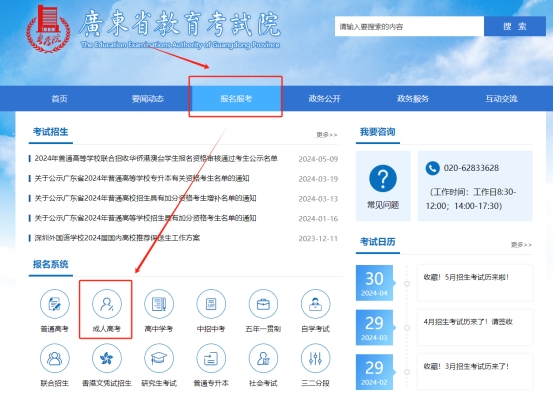The width and height of the screenshot is (553, 395).
Task: Click the 29 2024-03 date tile
Action: [374, 327]
